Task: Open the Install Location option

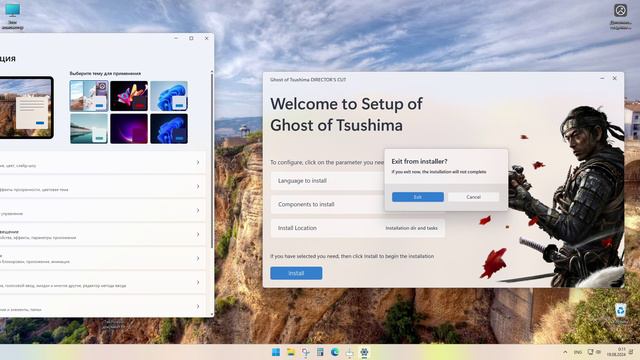Action: [358, 228]
